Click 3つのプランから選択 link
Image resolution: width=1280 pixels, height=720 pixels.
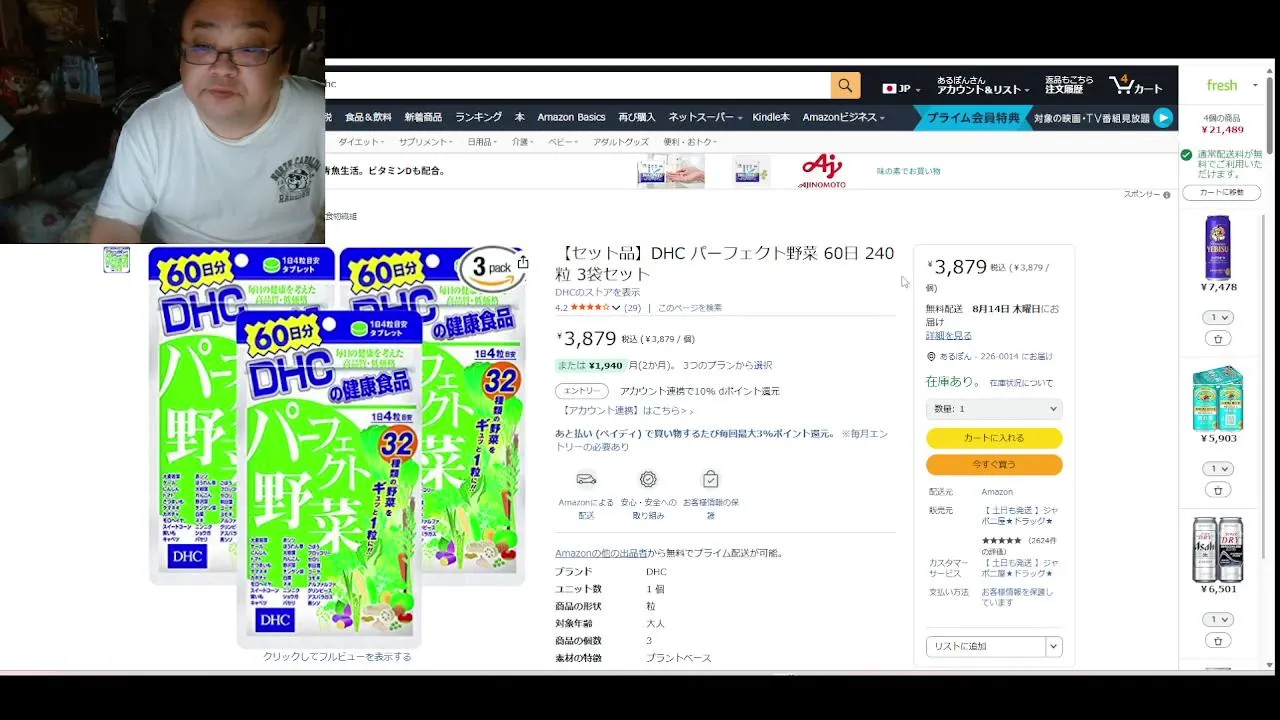tap(727, 365)
